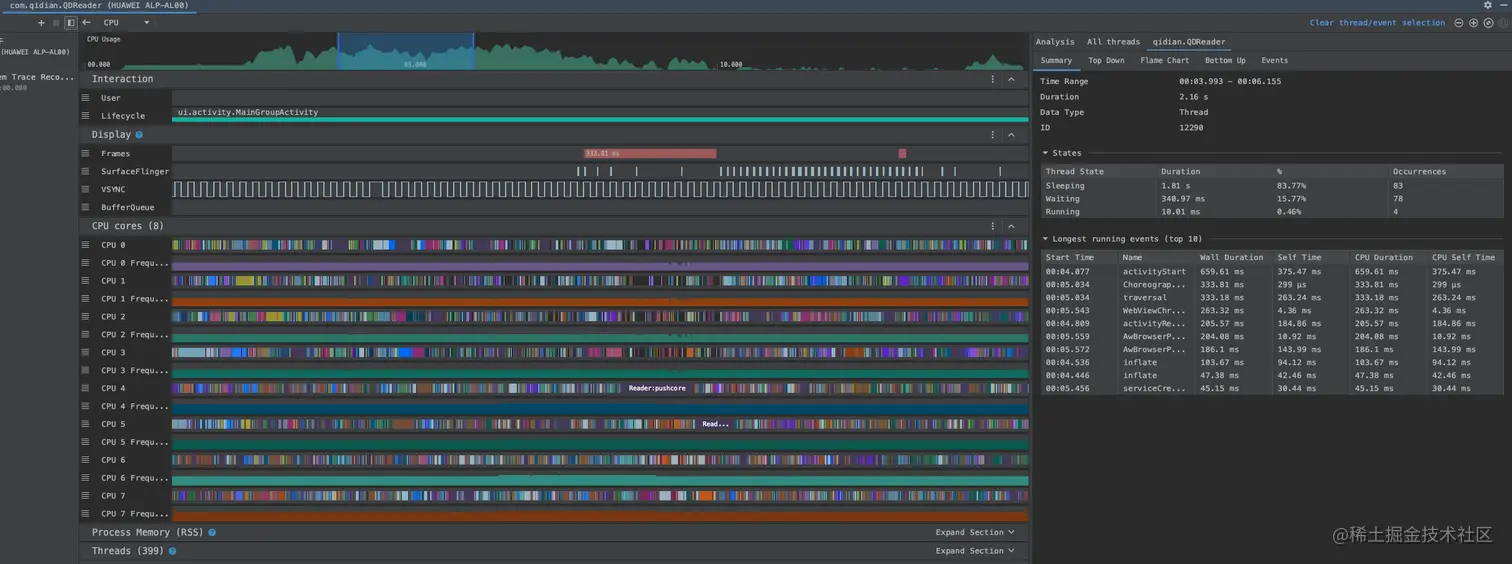Click the Display section help icon

(139, 134)
